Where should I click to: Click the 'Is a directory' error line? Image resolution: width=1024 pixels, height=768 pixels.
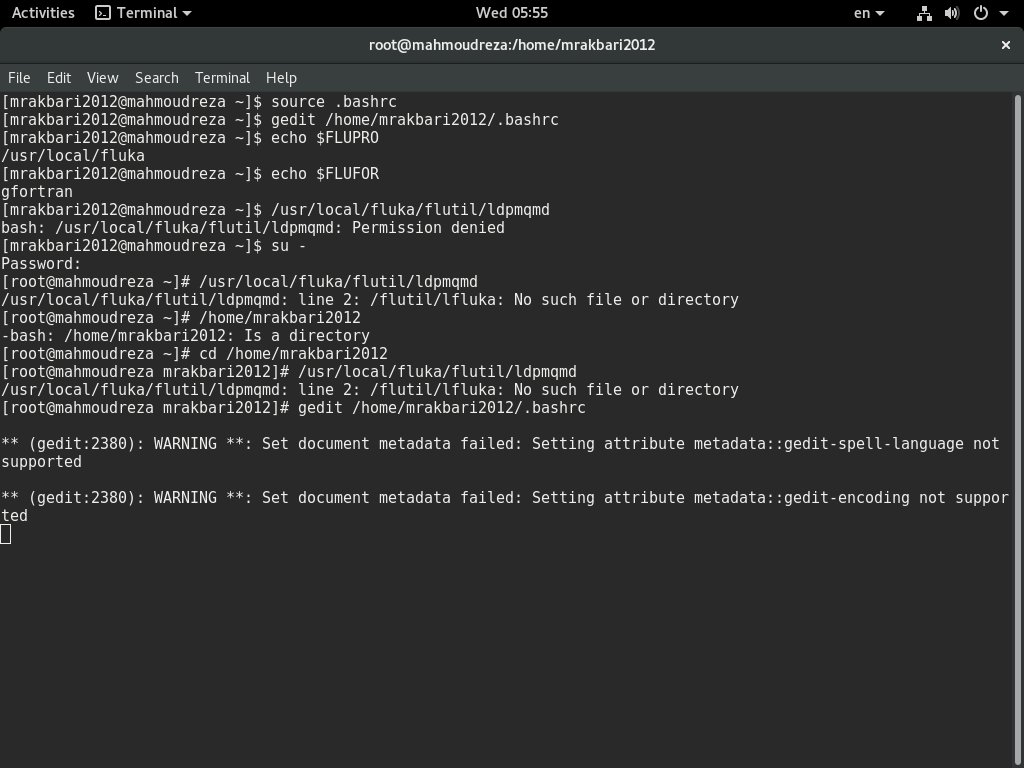point(185,336)
